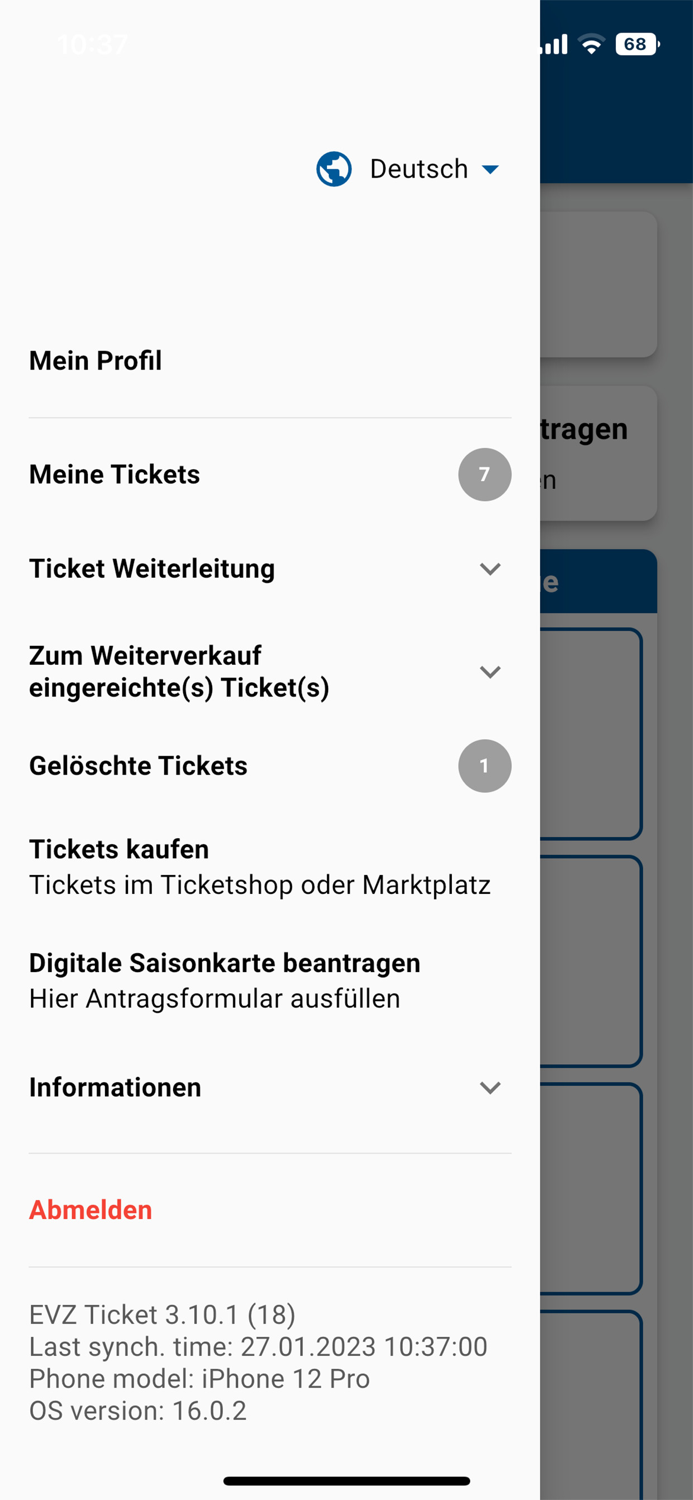Click the home indicator bar at bottom
Viewport: 693px width, 1500px height.
(x=346, y=1480)
